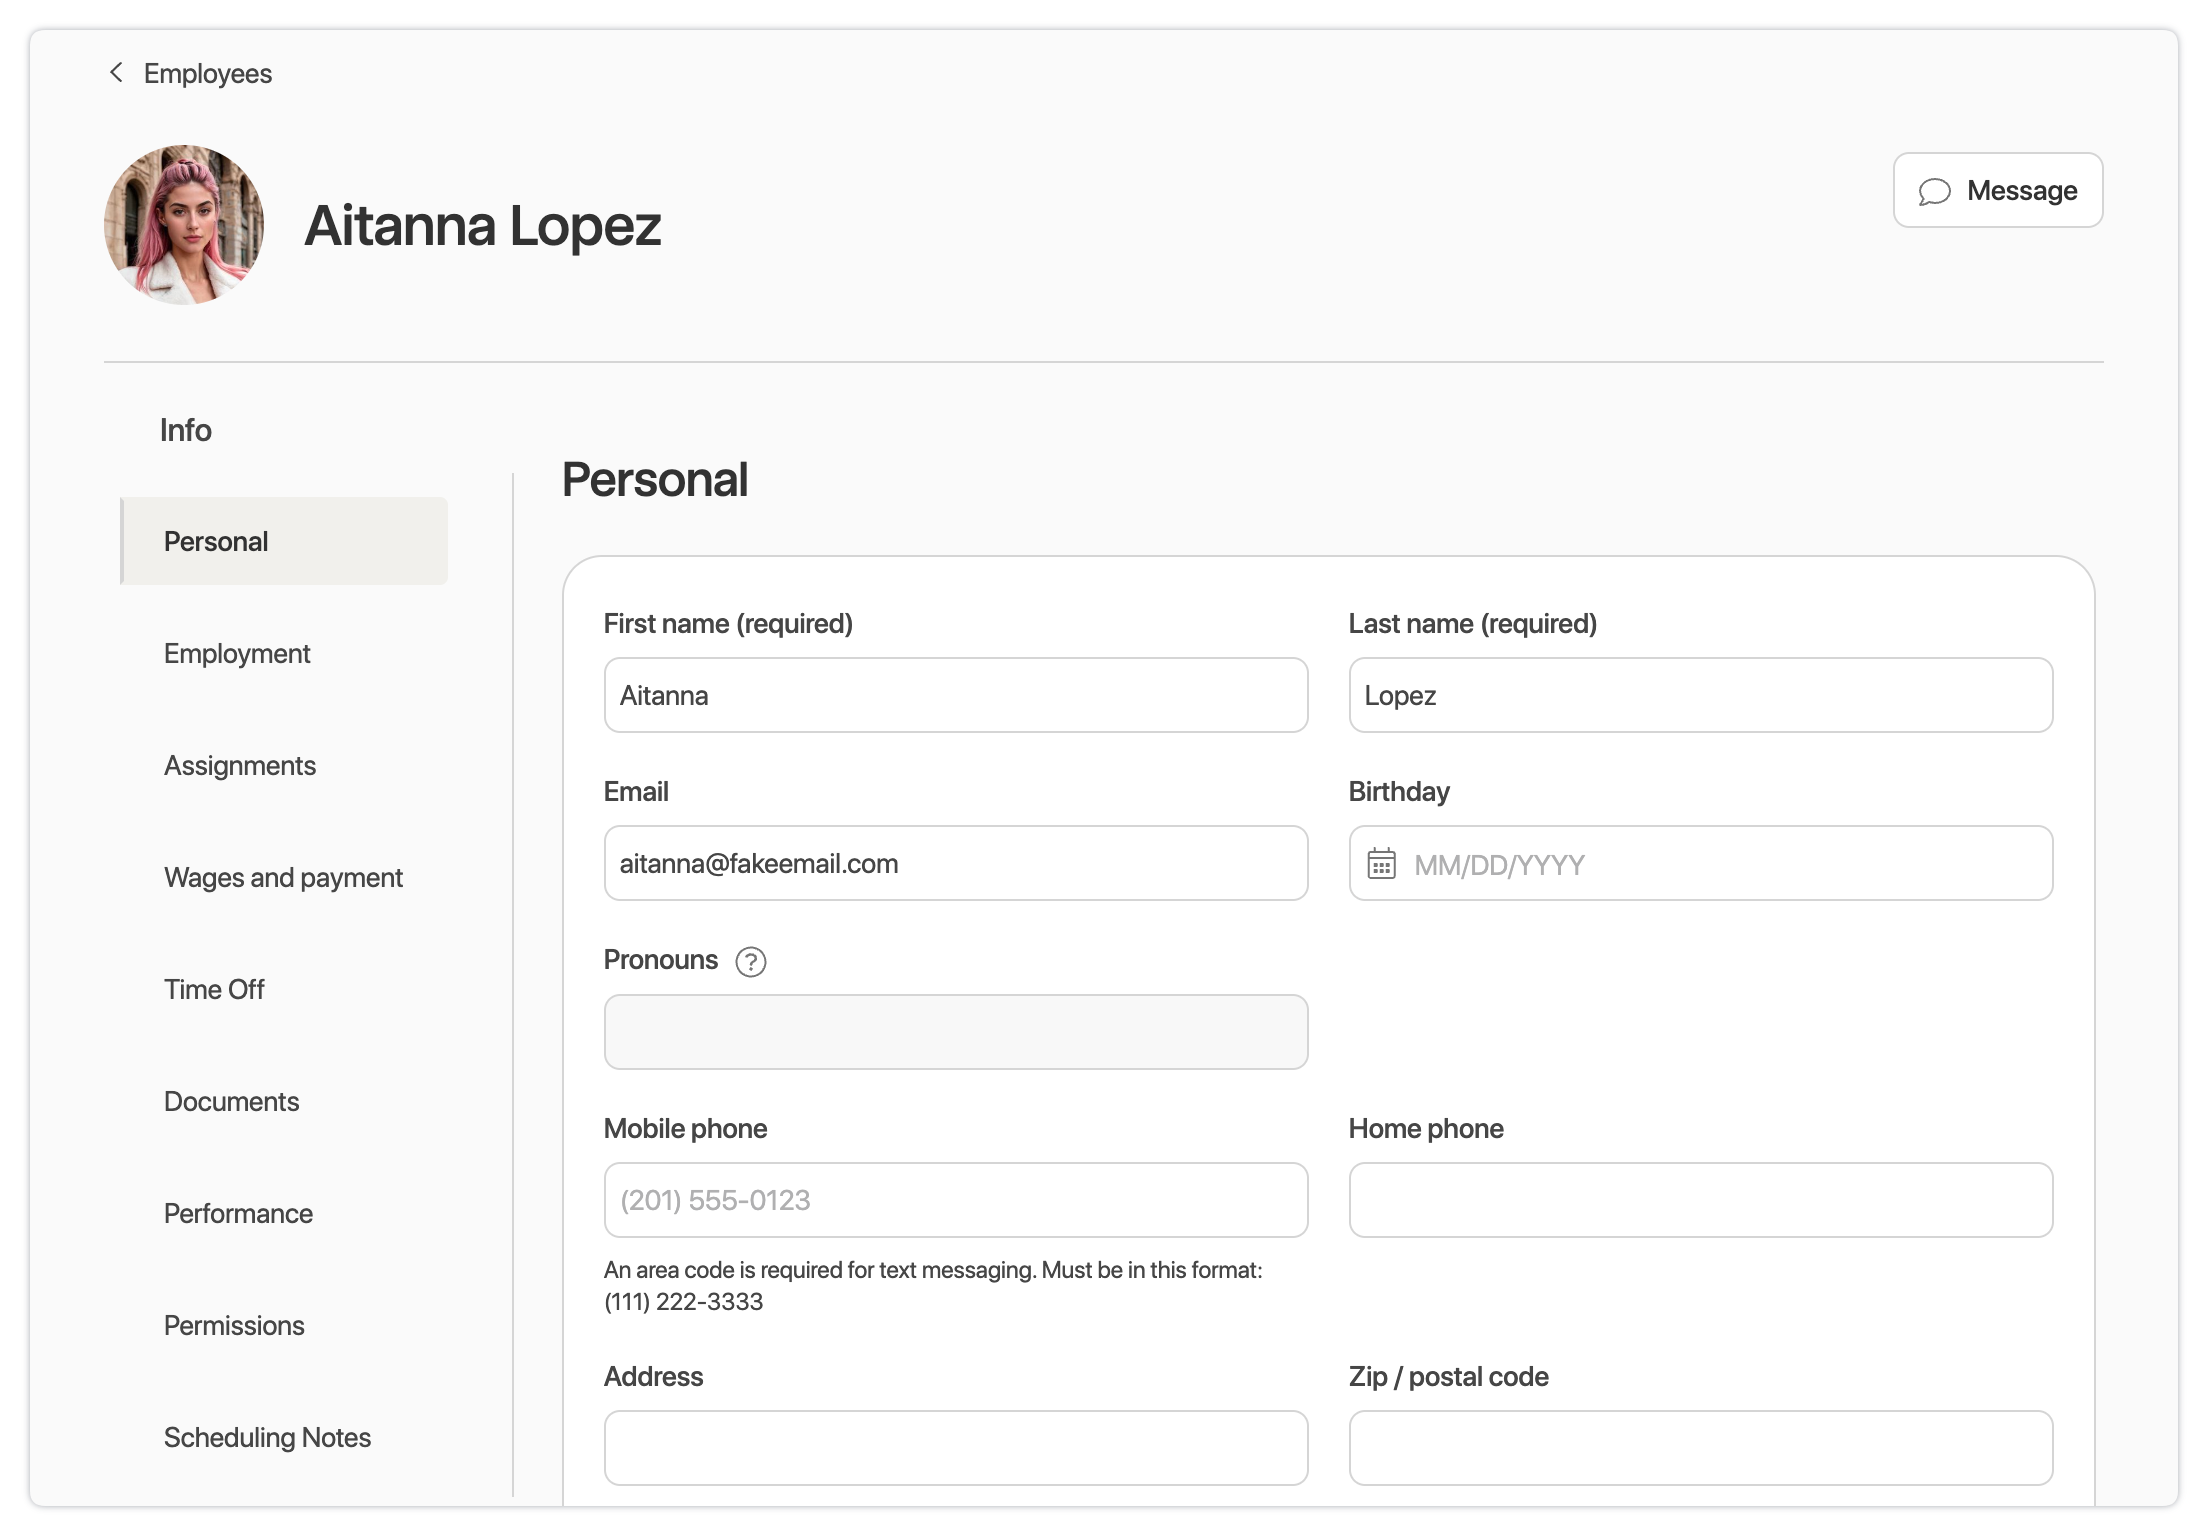Image resolution: width=2208 pixels, height=1536 pixels.
Task: View the Performance section
Action: coord(238,1214)
